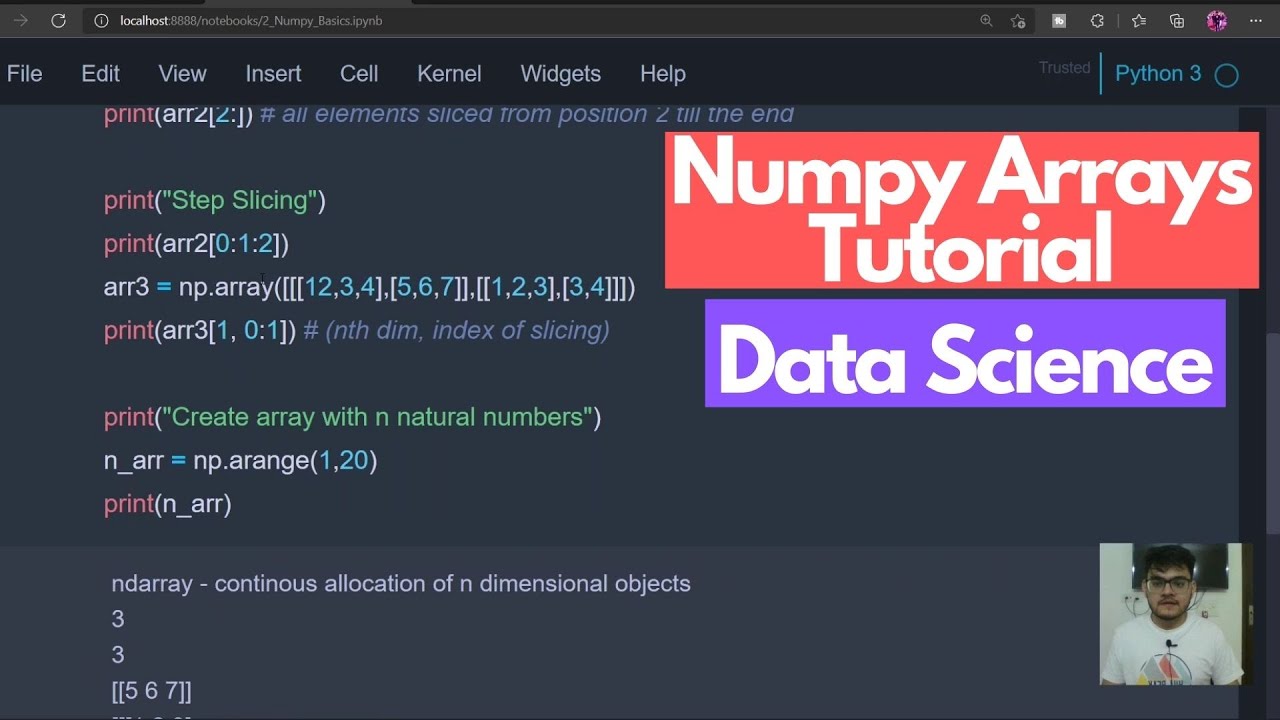Click the browser forward arrow
1280x720 pixels.
click(x=21, y=20)
